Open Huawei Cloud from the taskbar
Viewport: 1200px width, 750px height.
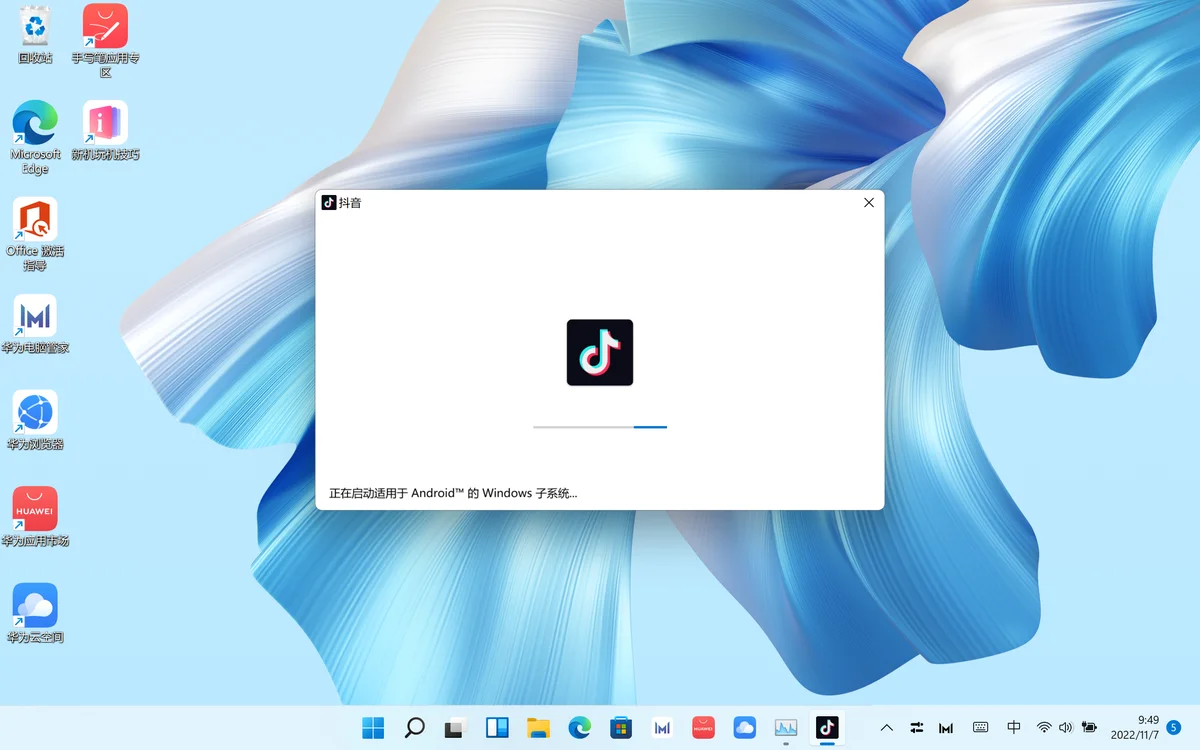[745, 728]
